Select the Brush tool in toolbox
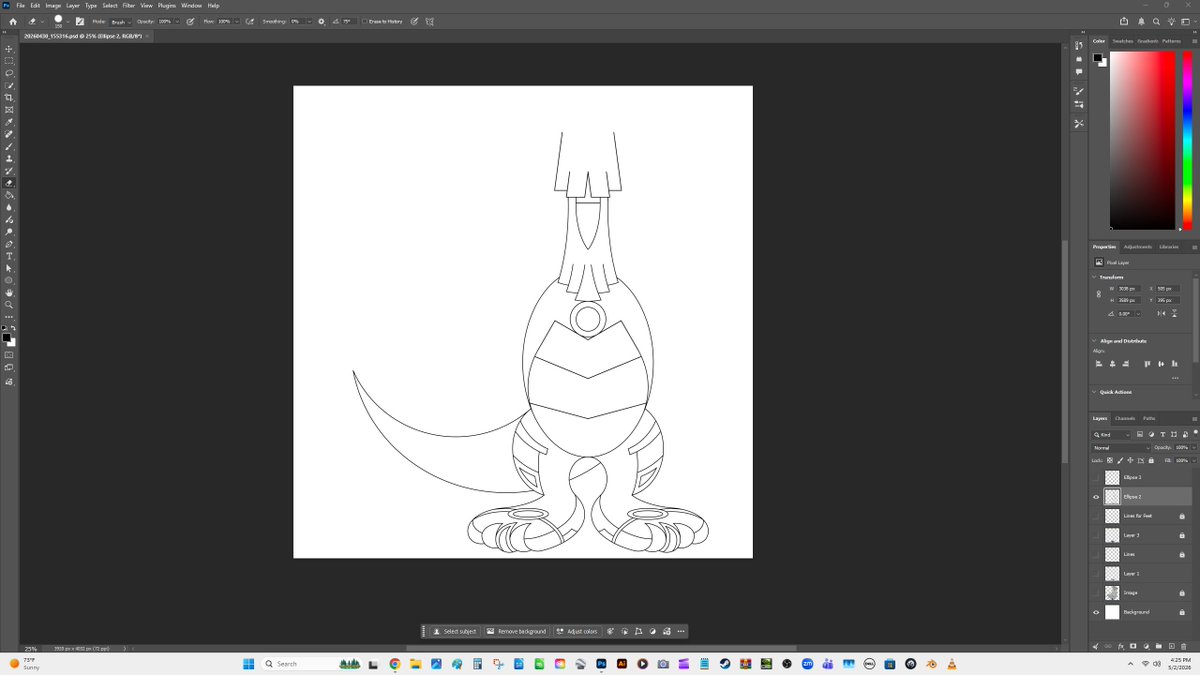Screen dimensions: 1200x675 9,146
